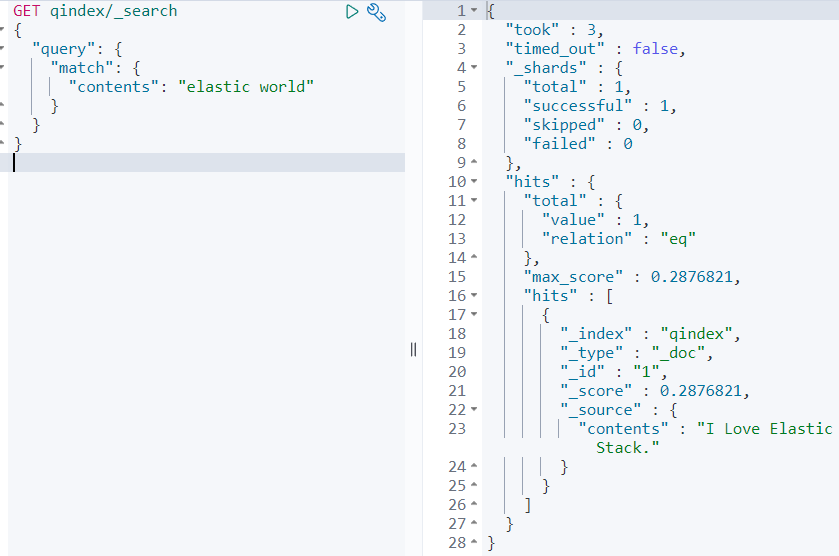Click the "qindex/_search" request path

[113, 11]
